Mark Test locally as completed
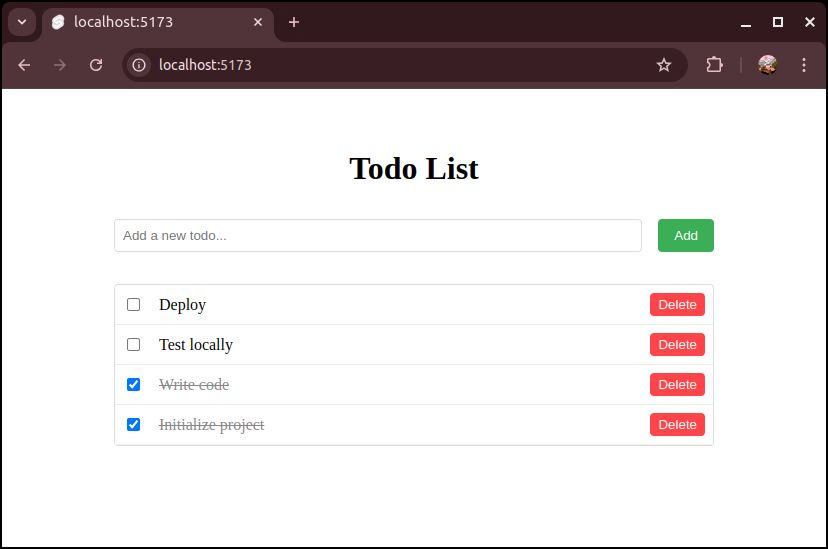This screenshot has height=549, width=828. coord(134,345)
